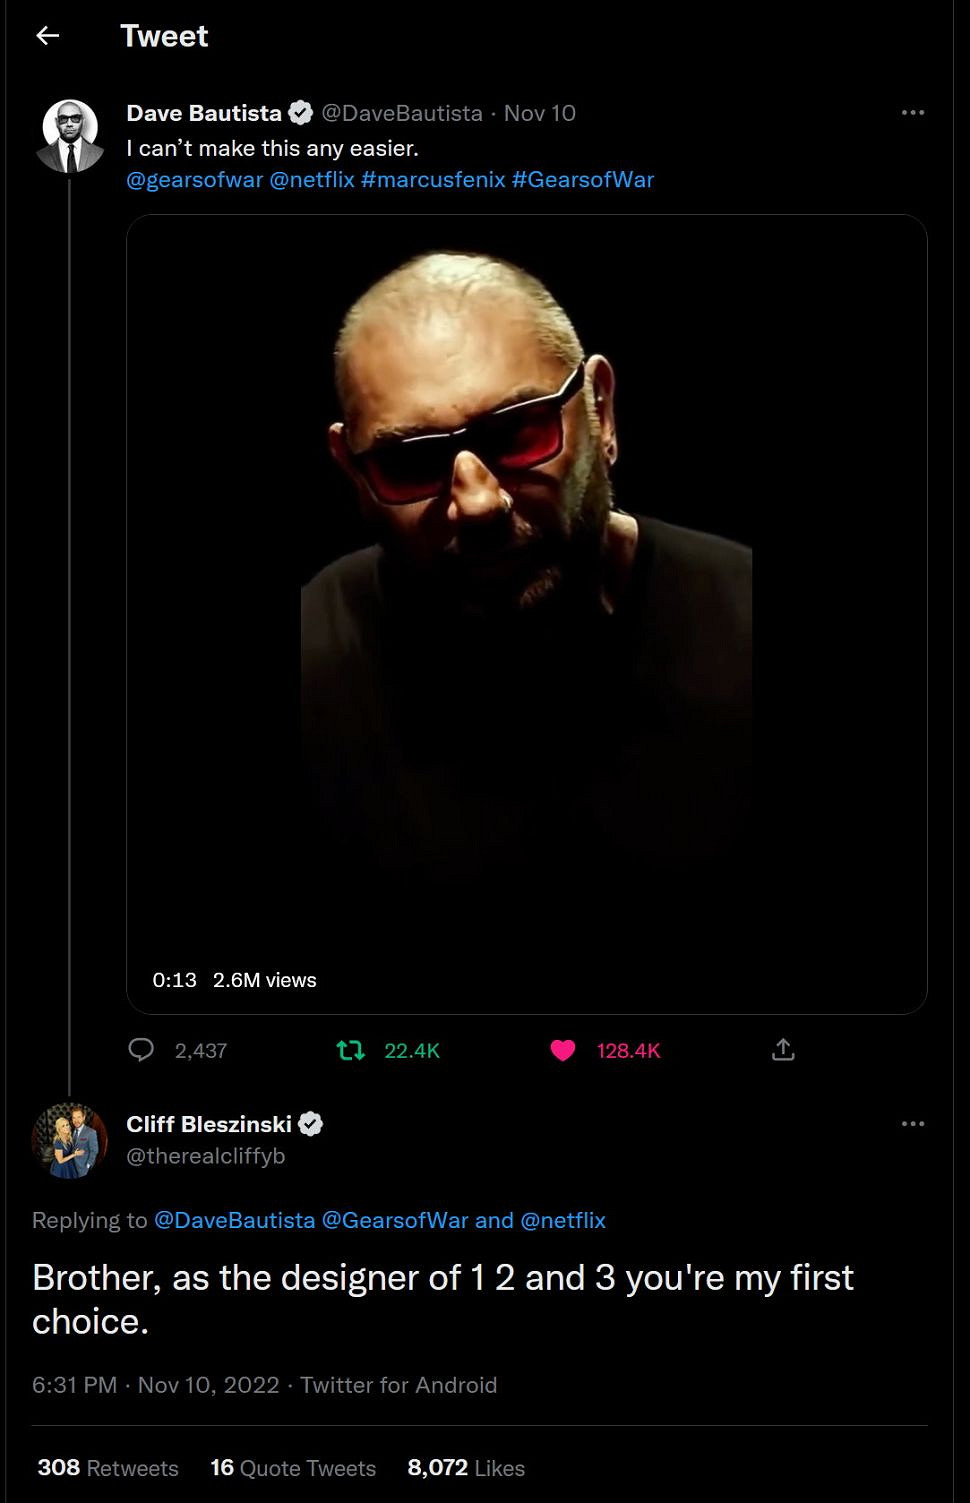
Task: Open the @netflix mention in Bautista's tweet
Action: 312,180
